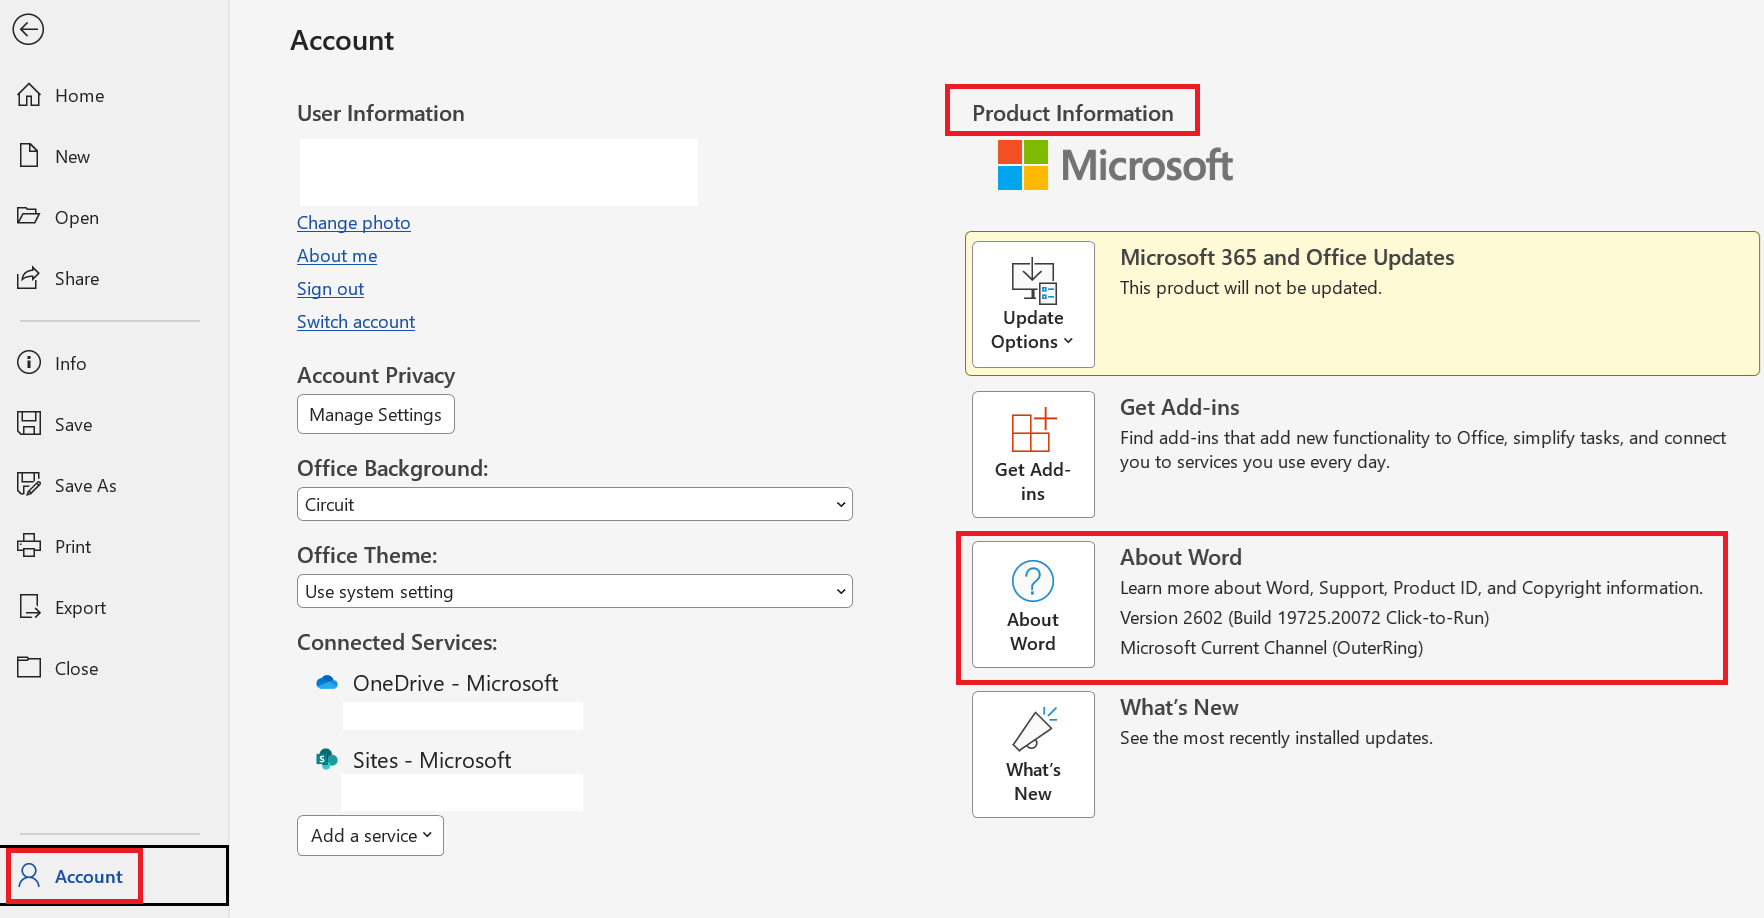1764x918 pixels.
Task: Click the SharePoint Sites icon
Action: coord(327,759)
